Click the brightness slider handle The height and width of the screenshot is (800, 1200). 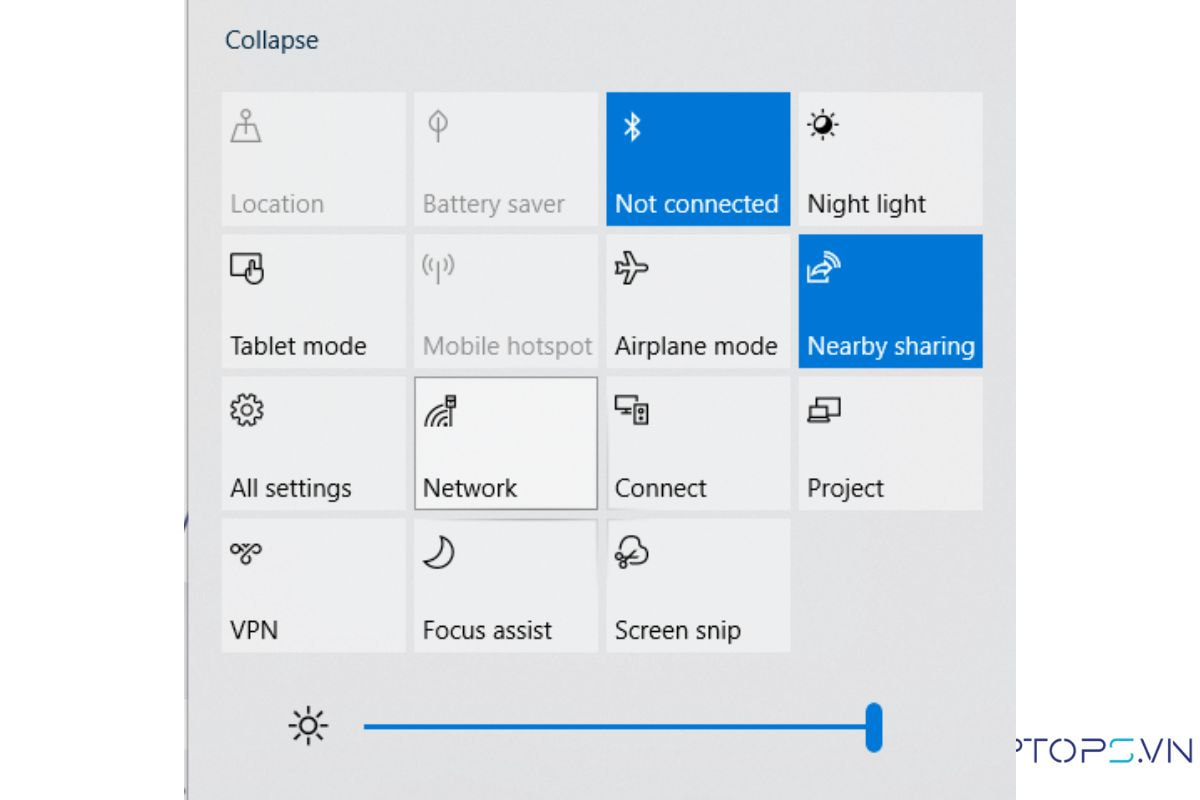point(874,727)
